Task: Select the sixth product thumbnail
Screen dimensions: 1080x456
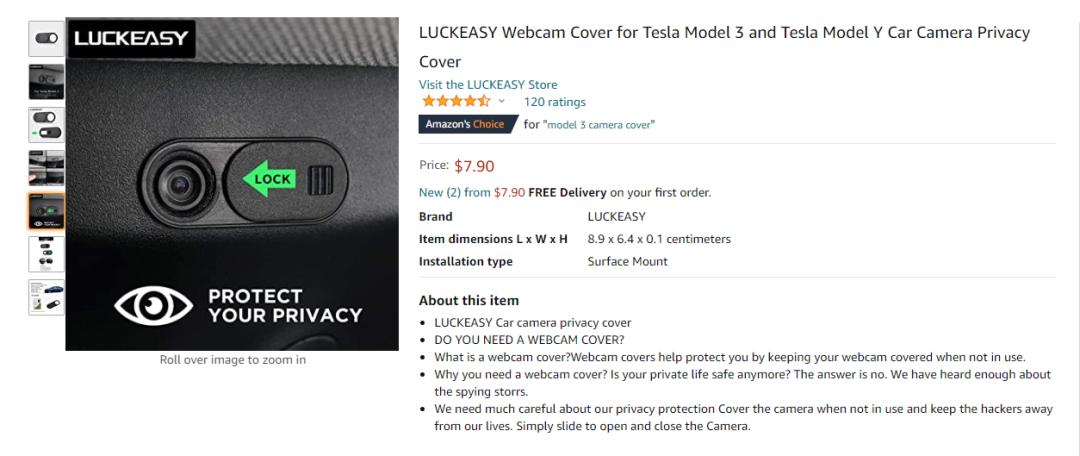Action: tap(46, 254)
